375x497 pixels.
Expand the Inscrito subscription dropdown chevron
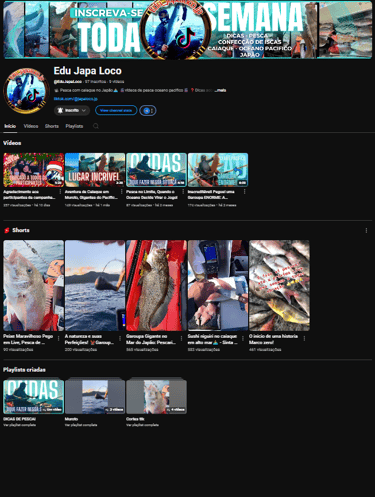click(84, 110)
